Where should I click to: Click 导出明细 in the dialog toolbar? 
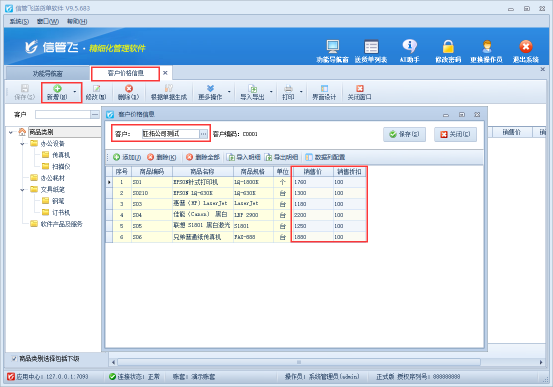pyautogui.click(x=281, y=157)
